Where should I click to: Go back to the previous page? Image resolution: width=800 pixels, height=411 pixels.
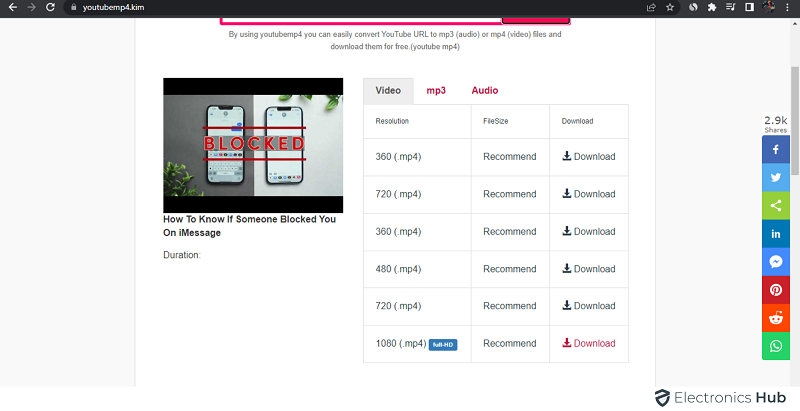coord(13,7)
